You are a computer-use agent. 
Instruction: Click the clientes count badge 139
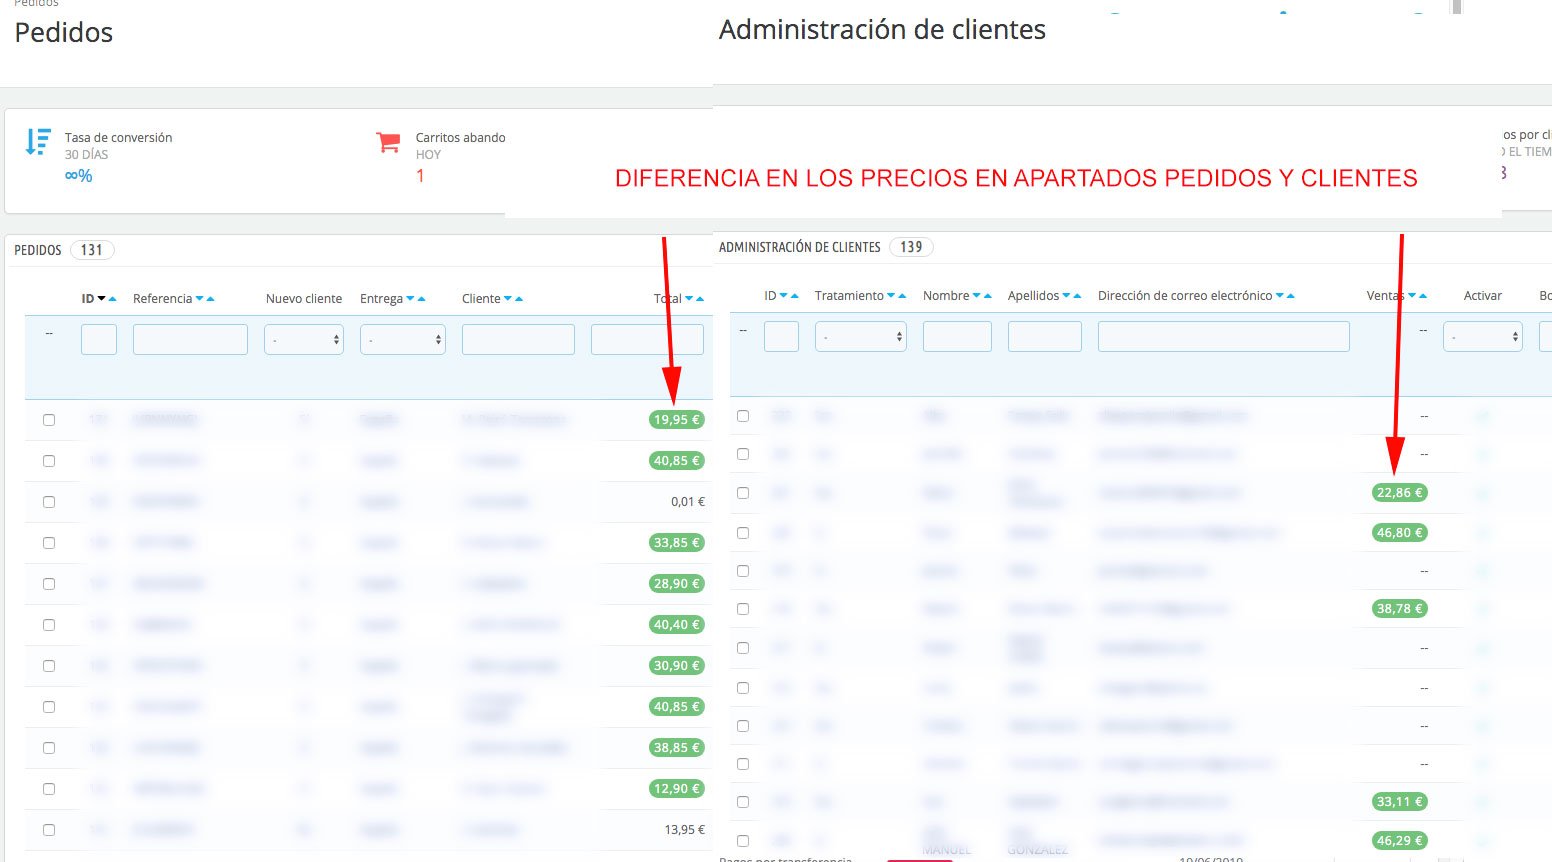tap(911, 247)
